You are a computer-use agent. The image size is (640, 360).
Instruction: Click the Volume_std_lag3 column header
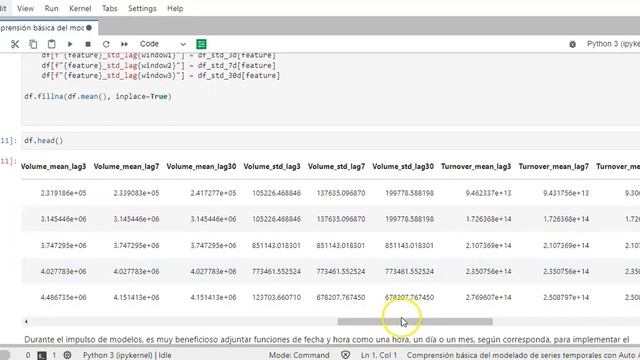(272, 167)
